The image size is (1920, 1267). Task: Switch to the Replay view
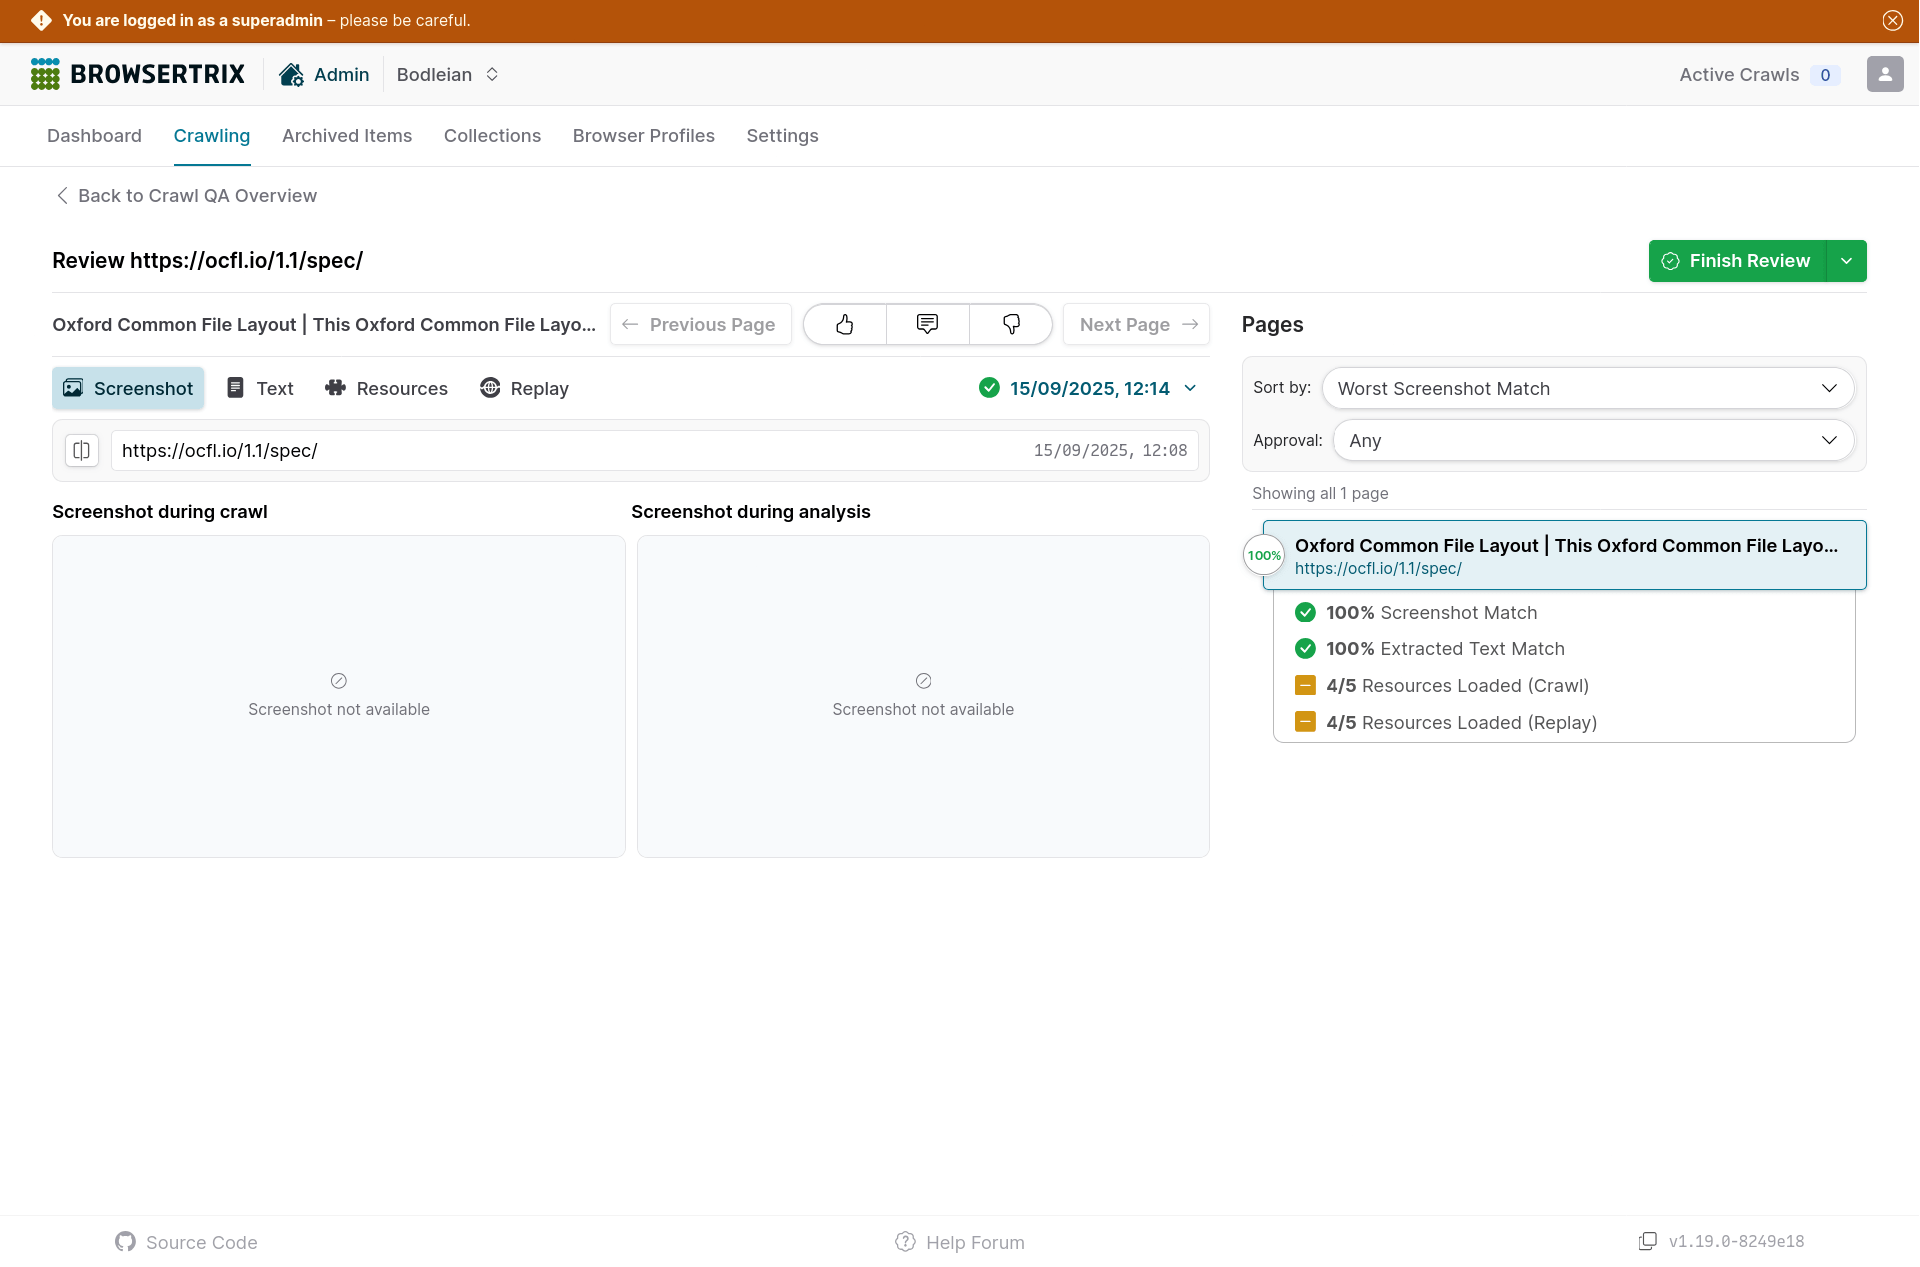[524, 388]
